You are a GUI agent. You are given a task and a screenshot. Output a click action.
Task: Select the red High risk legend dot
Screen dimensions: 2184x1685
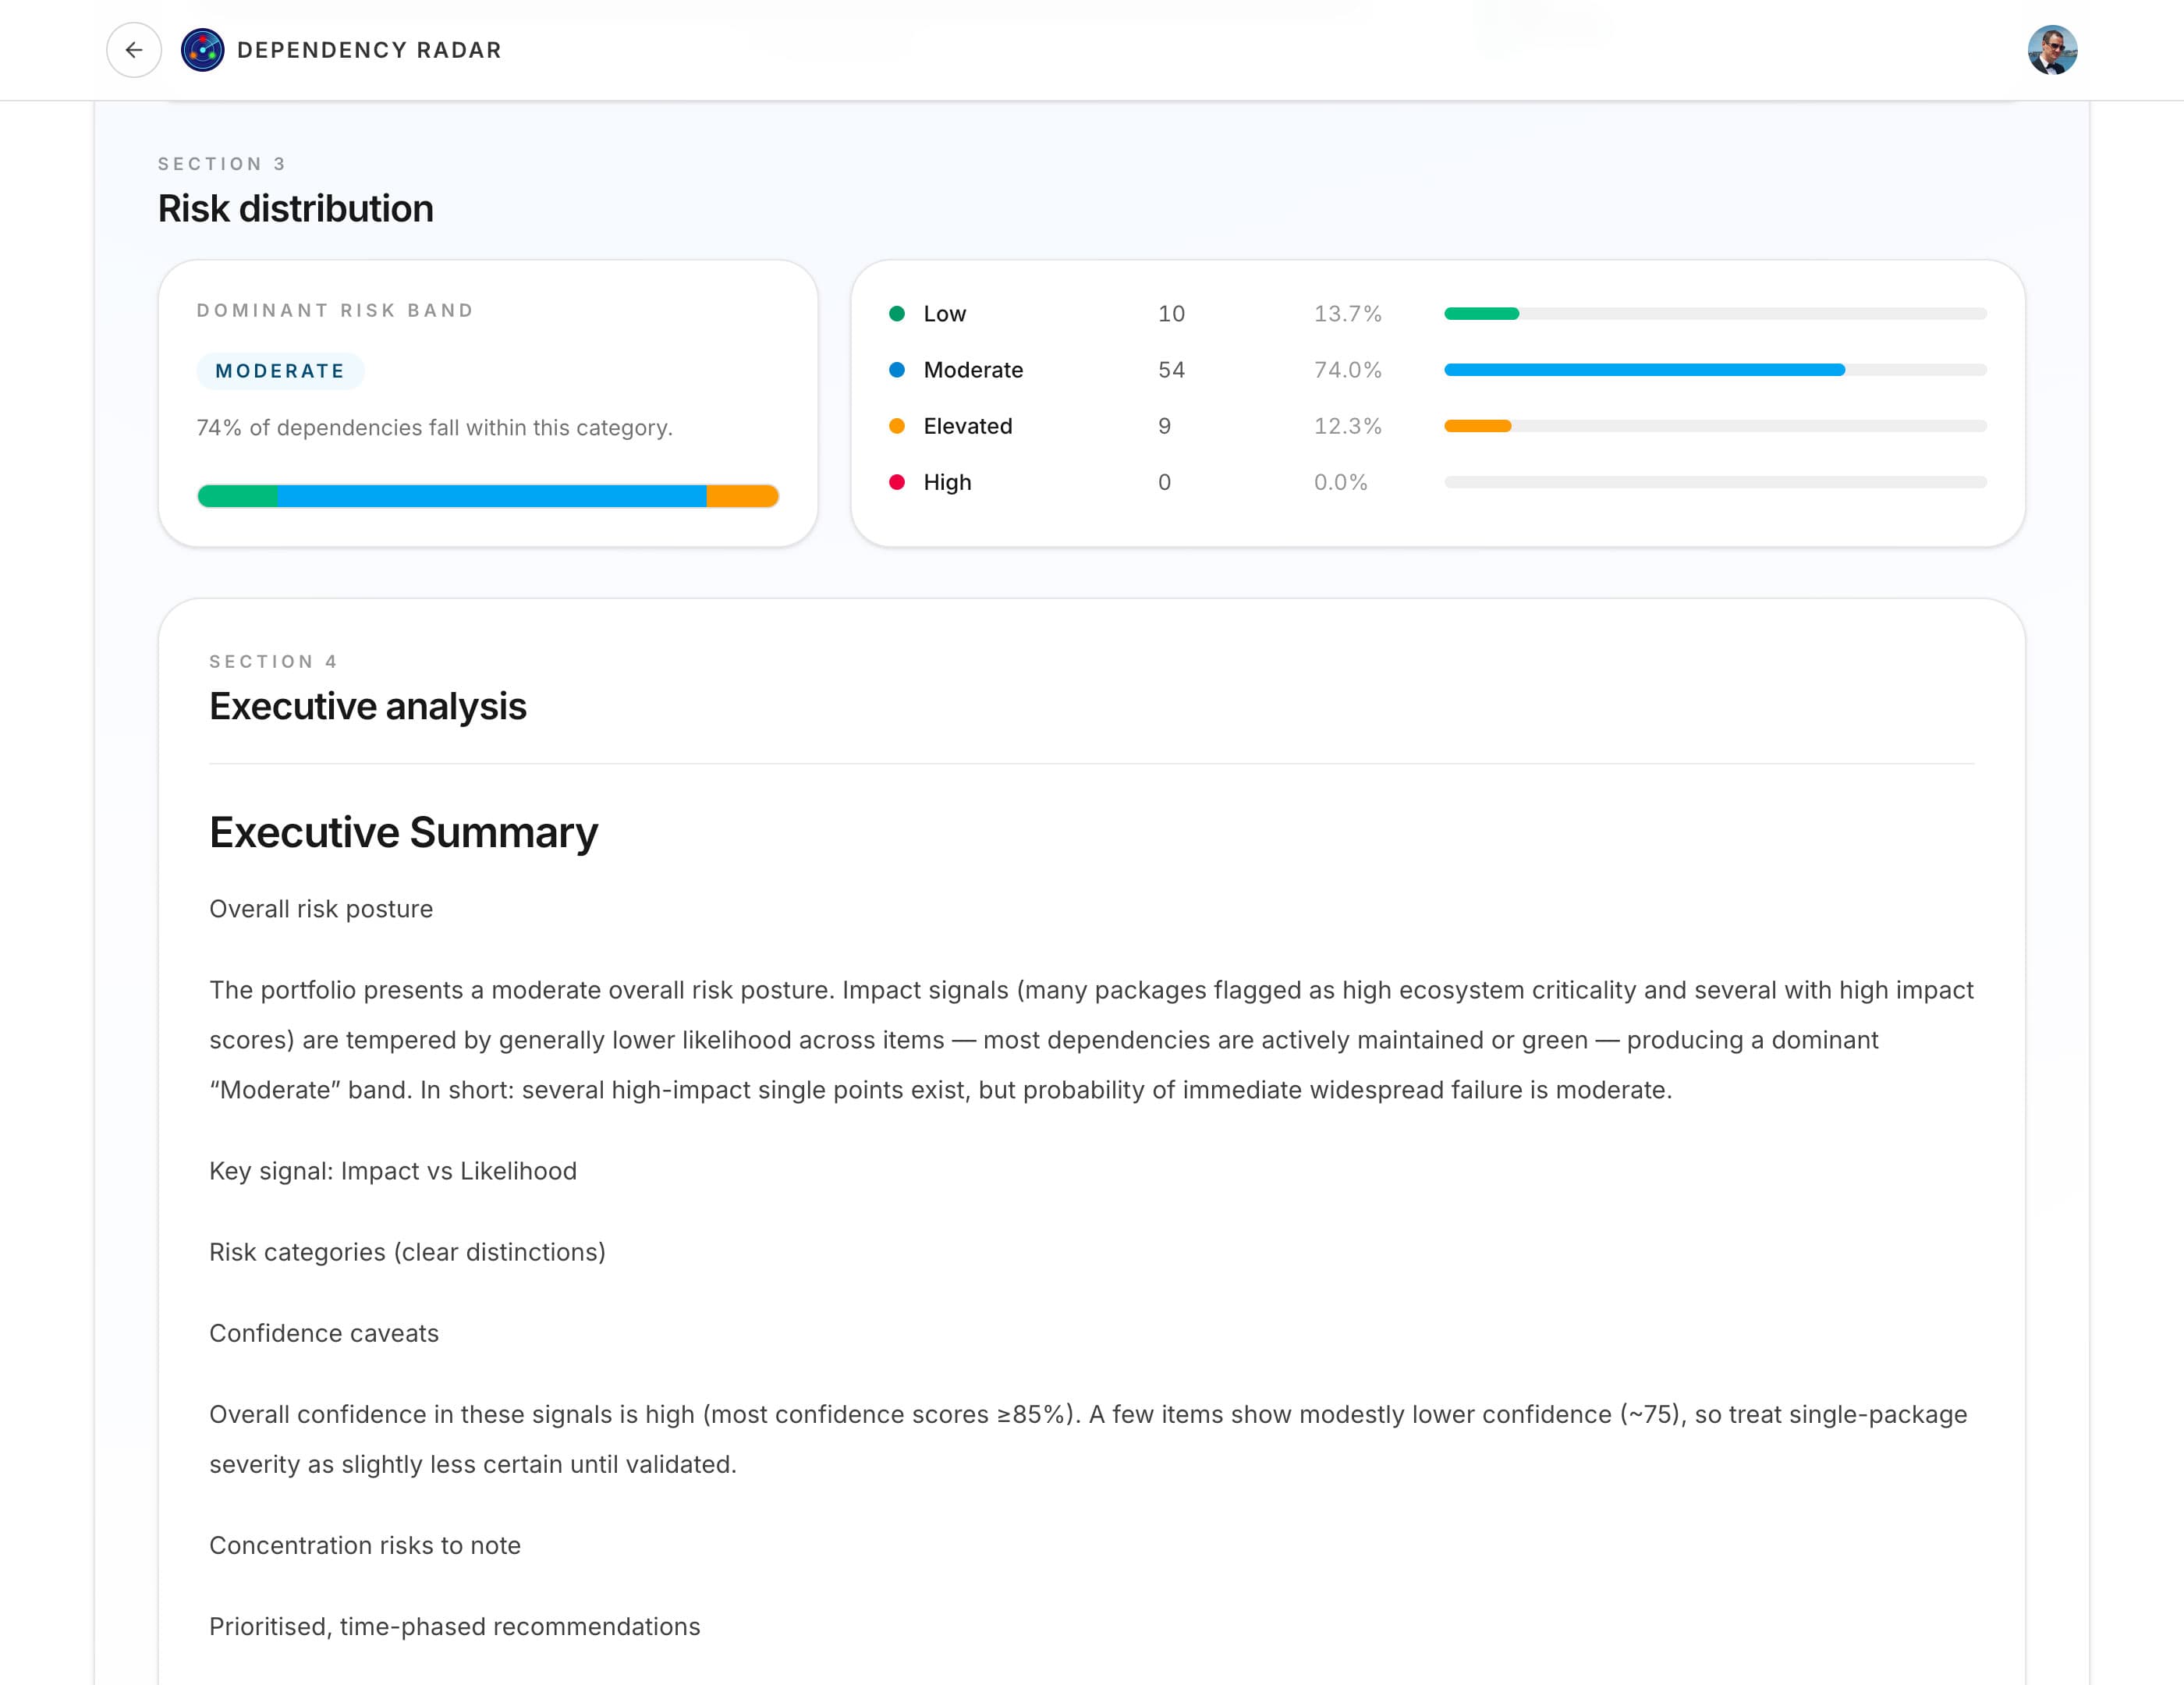[899, 481]
